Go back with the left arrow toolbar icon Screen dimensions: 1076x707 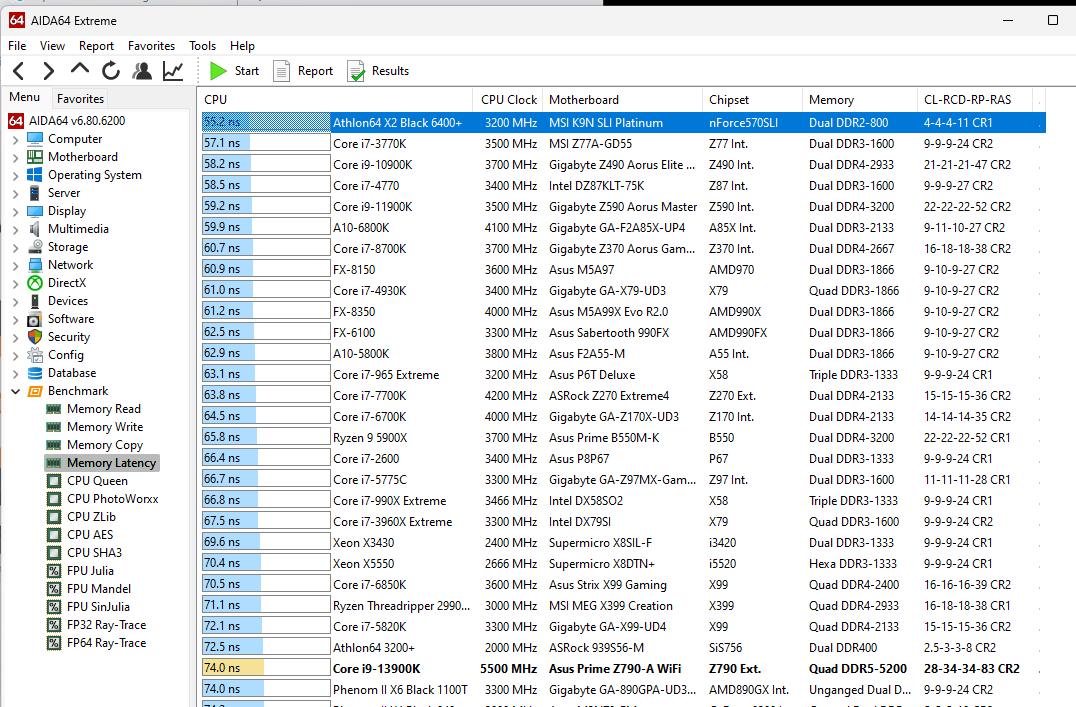(19, 71)
